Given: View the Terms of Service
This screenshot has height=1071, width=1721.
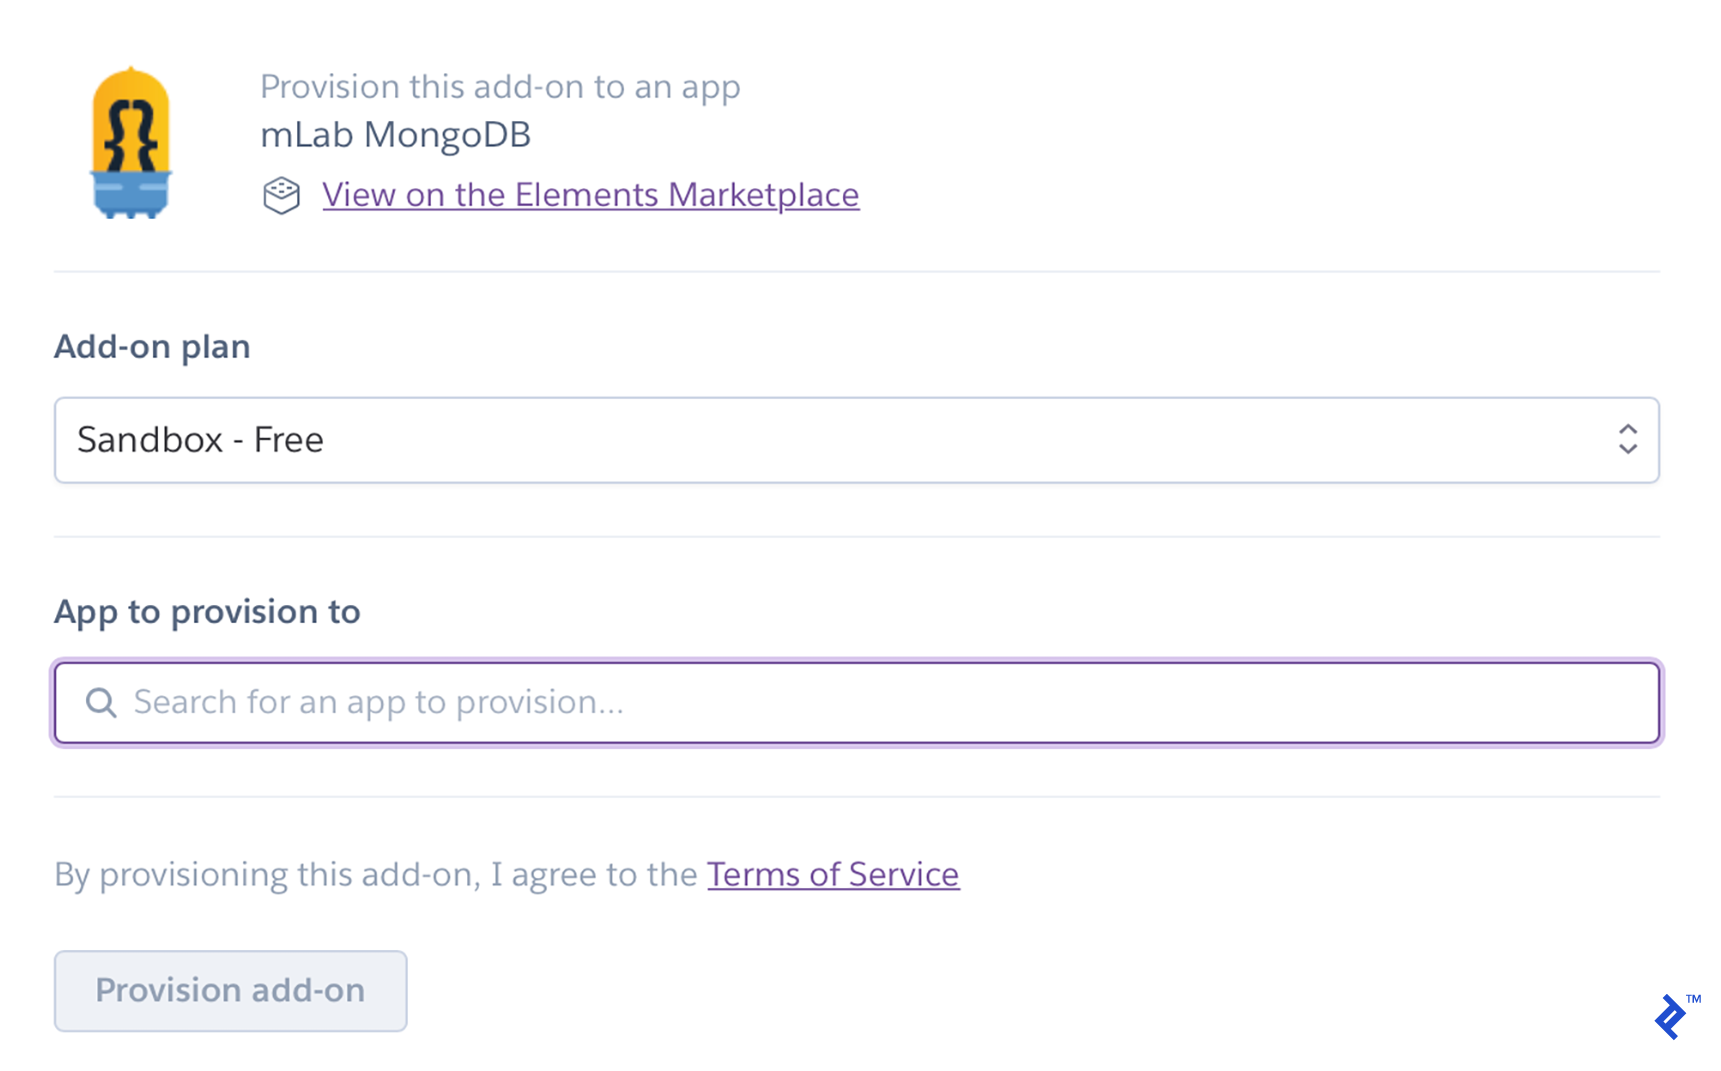Looking at the screenshot, I should 833,874.
